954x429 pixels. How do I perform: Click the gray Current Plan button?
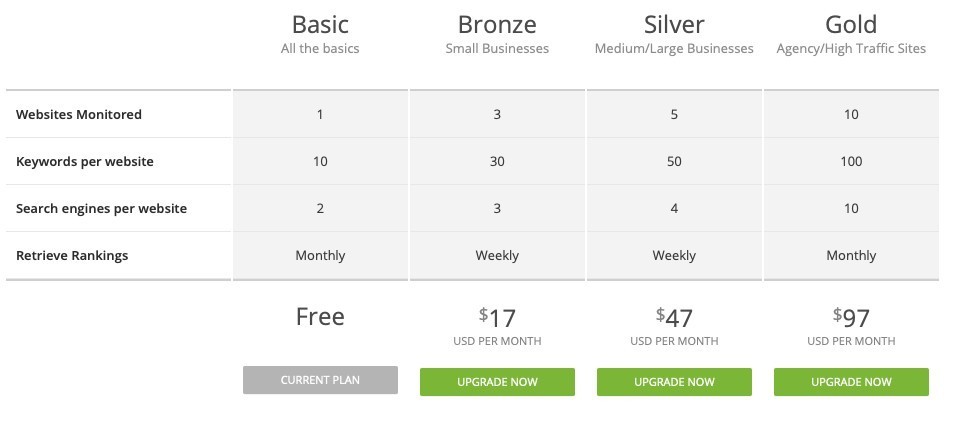[x=320, y=380]
